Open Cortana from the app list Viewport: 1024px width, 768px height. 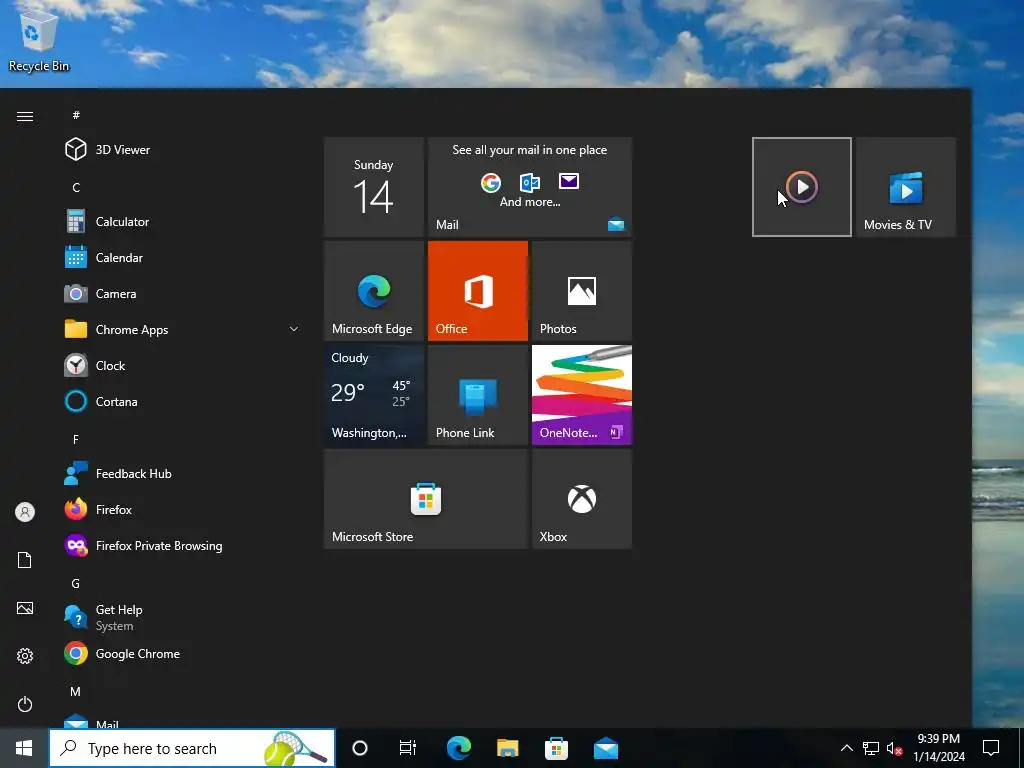point(183,401)
